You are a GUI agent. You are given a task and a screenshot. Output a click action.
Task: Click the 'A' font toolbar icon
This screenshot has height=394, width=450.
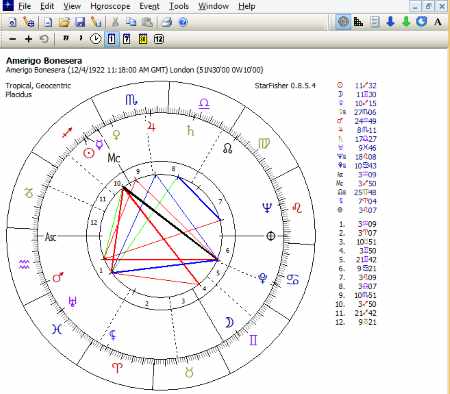point(438,22)
